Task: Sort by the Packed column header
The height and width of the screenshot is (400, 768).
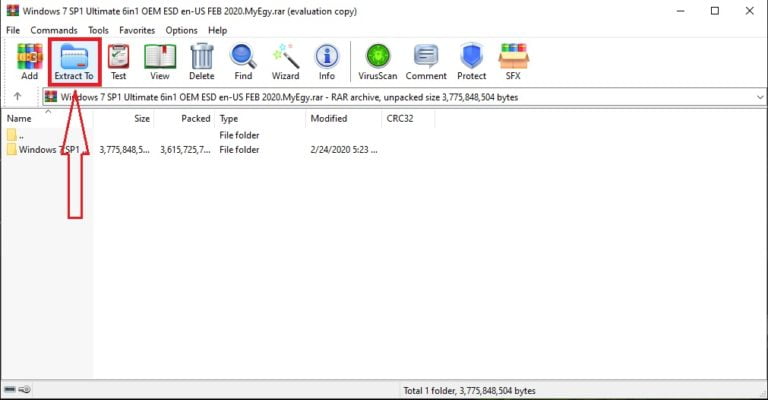Action: (184, 118)
